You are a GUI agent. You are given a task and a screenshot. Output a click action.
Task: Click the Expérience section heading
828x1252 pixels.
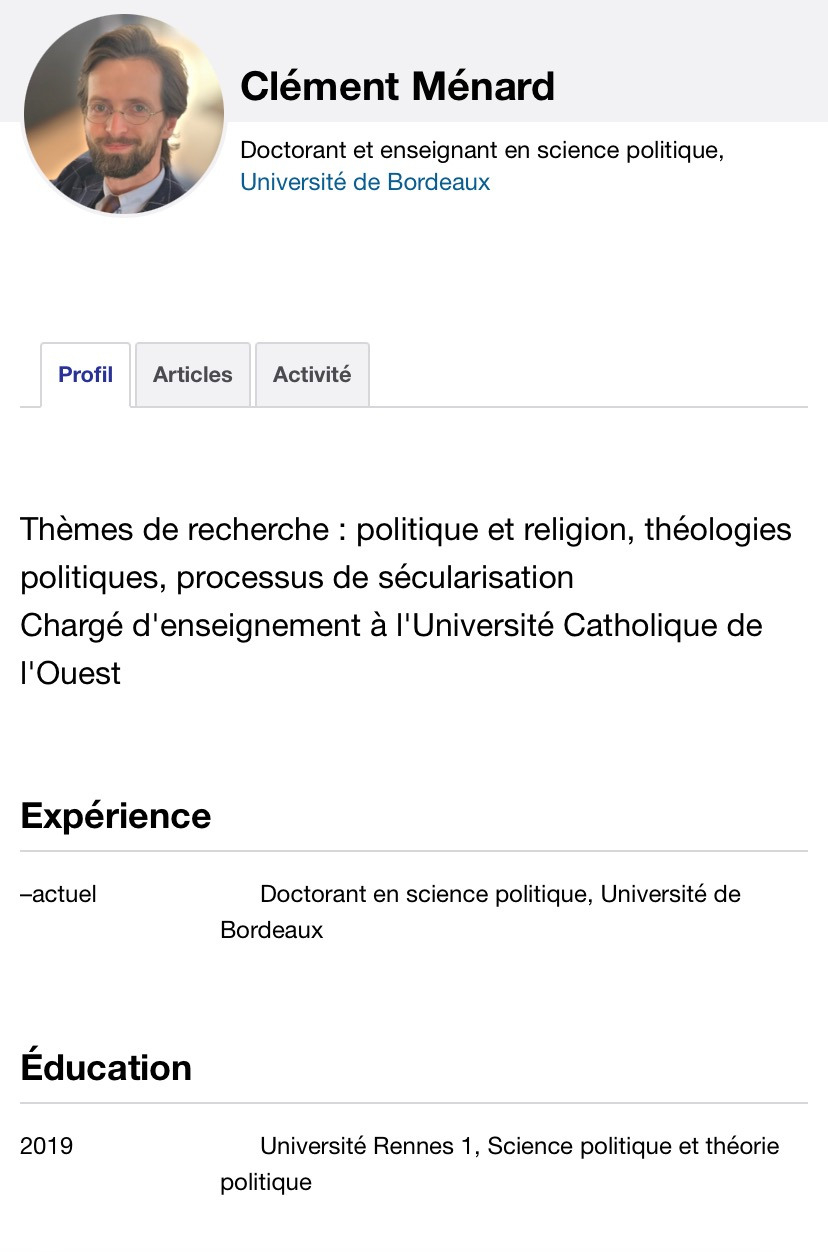115,816
